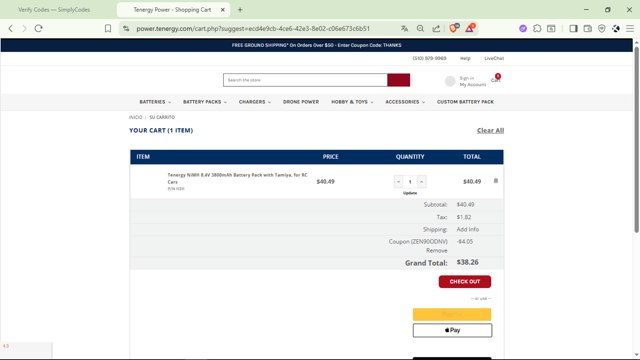Share this page via share icon
This screenshot has height=360, width=640.
[436, 29]
